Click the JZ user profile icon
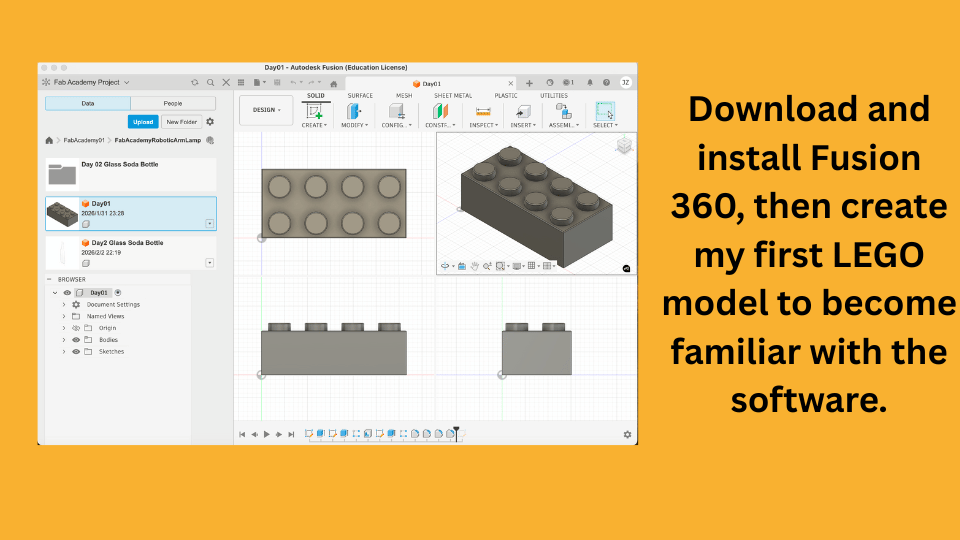The height and width of the screenshot is (540, 960). (626, 83)
